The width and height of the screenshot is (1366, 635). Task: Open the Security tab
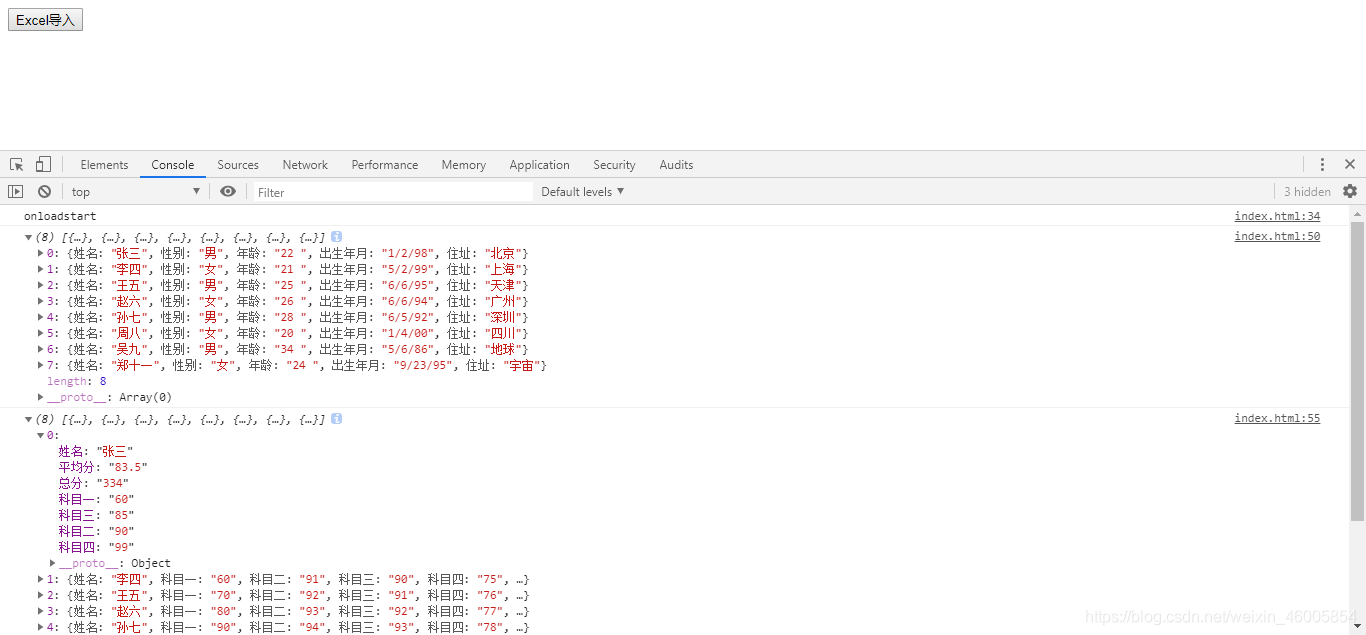point(614,165)
